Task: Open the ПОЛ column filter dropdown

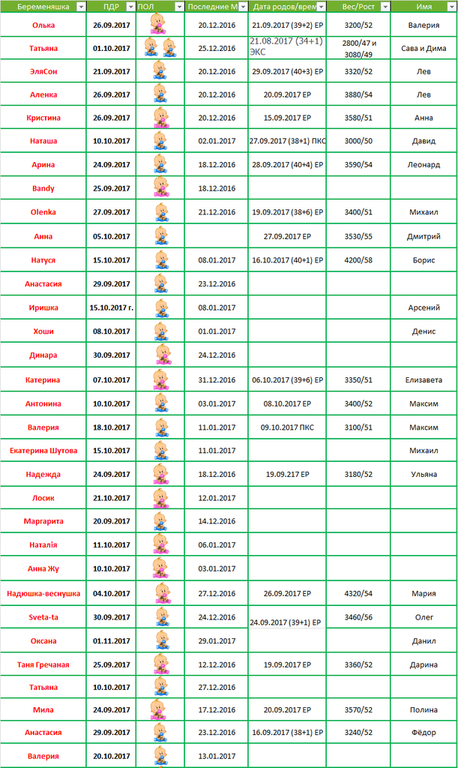Action: pyautogui.click(x=179, y=6)
